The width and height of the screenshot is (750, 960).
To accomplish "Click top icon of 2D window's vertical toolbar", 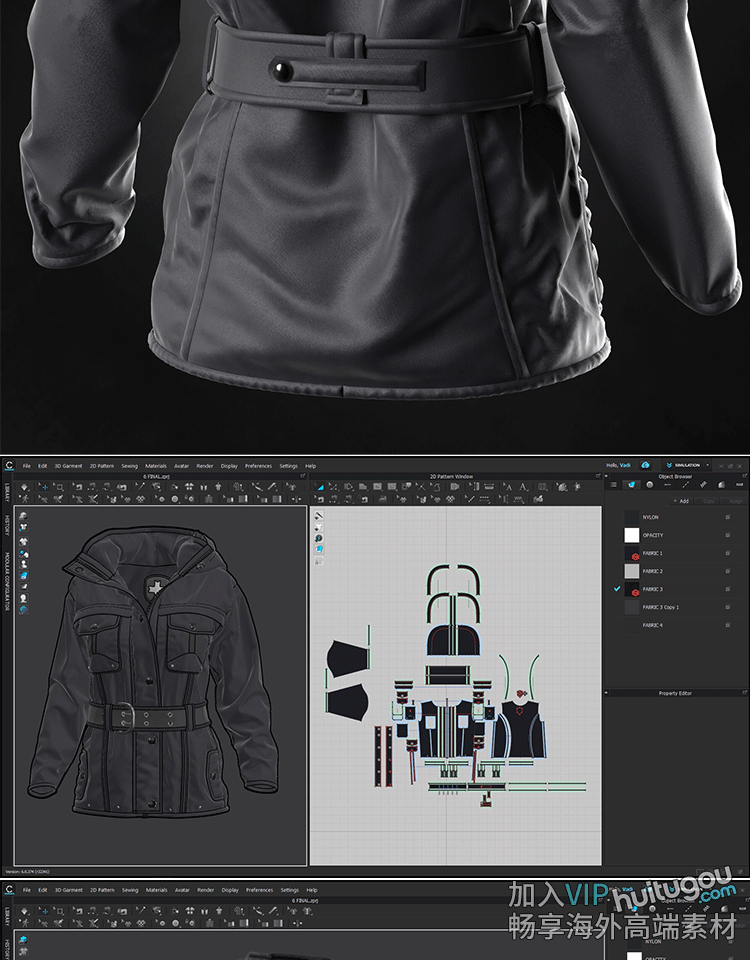I will (x=319, y=516).
